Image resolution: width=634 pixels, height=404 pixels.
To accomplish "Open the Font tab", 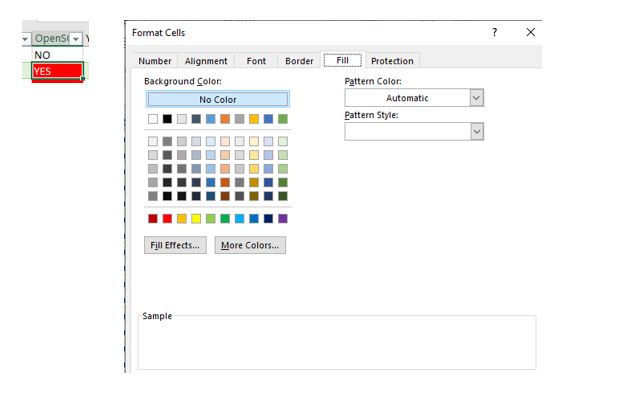I will [x=256, y=61].
